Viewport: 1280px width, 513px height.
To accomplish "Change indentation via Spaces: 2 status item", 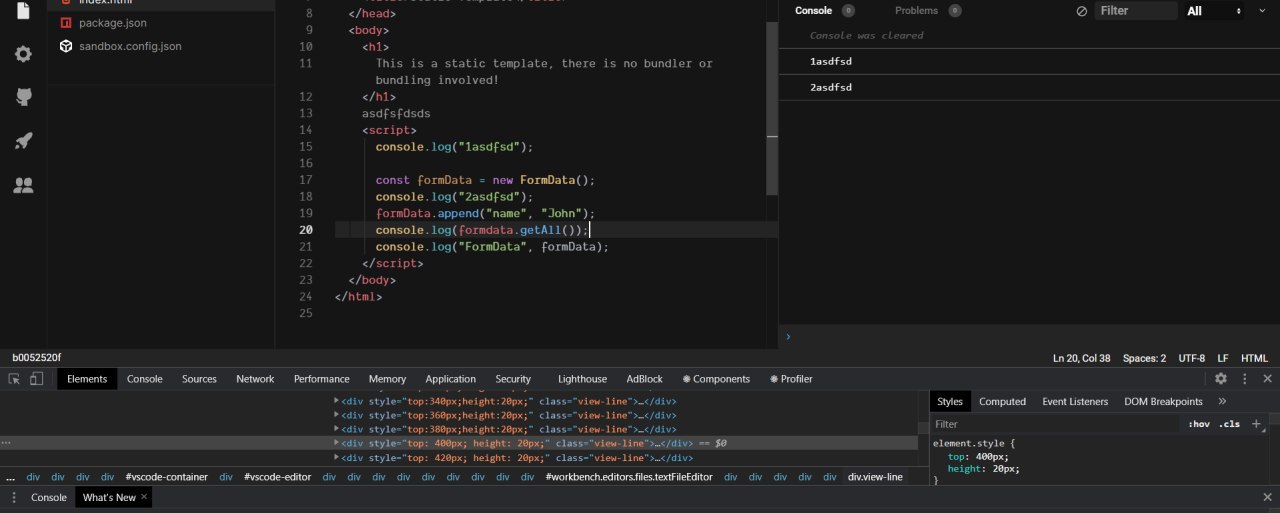I will point(1144,358).
